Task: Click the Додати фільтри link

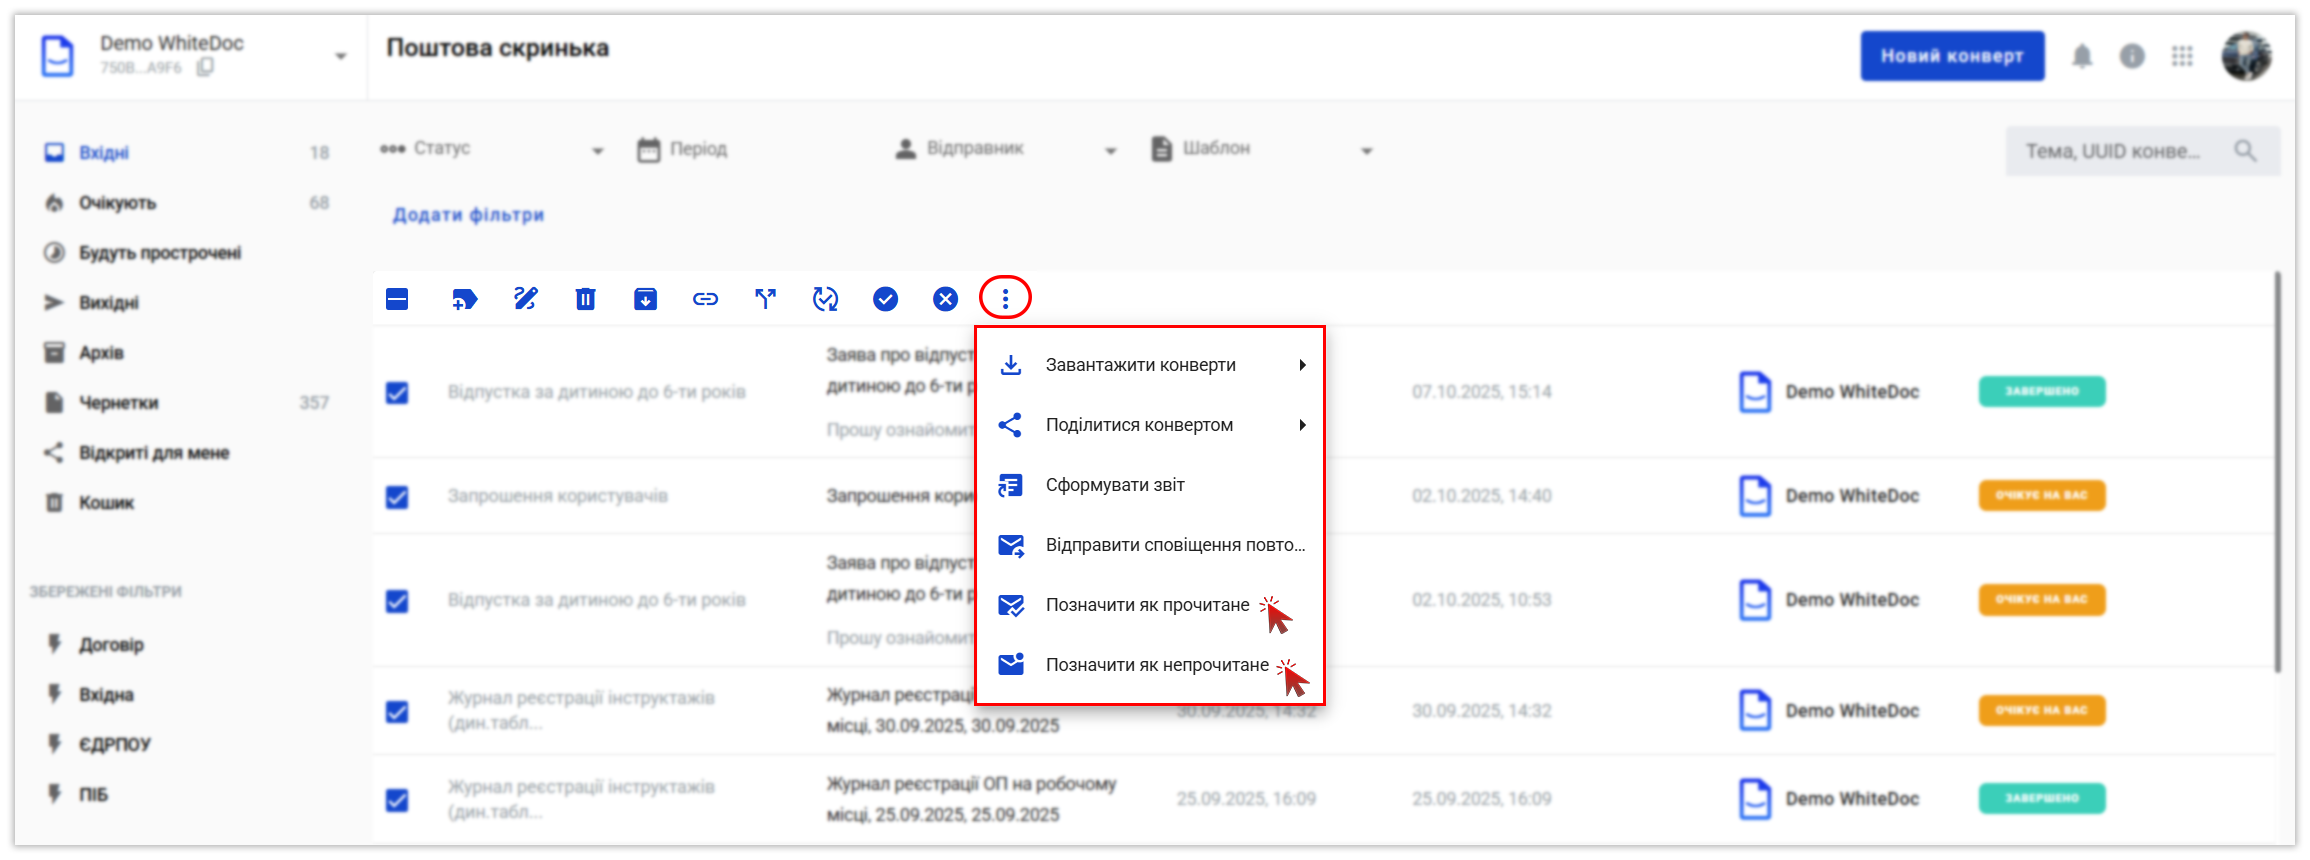Action: point(468,215)
